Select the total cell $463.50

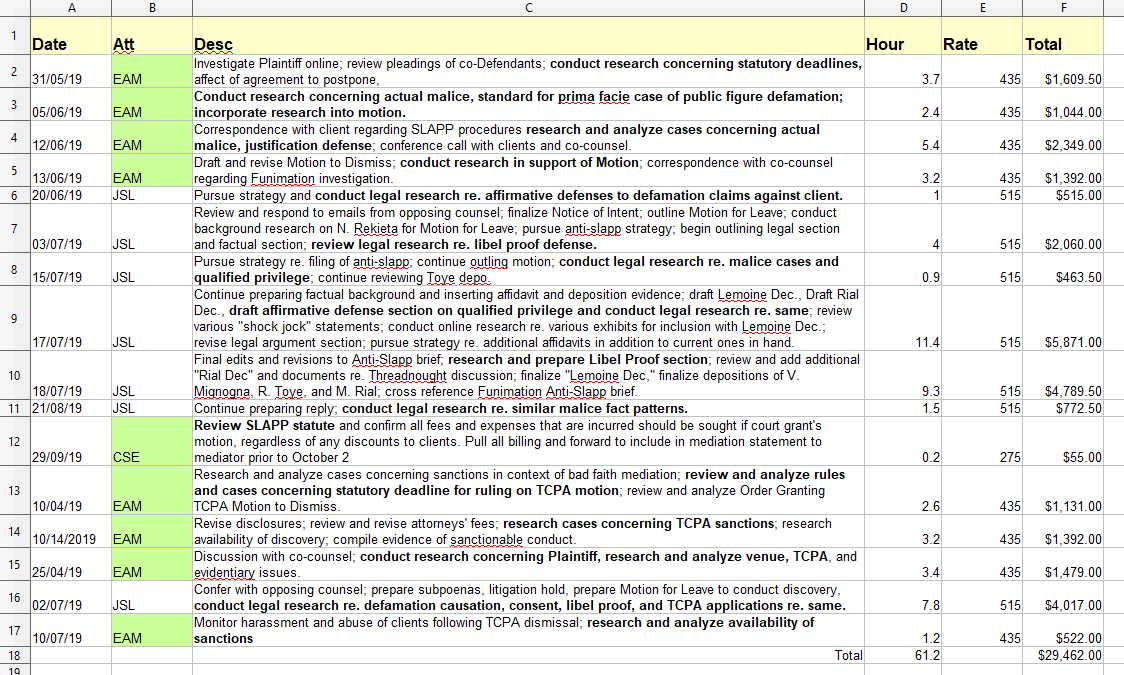point(1063,269)
